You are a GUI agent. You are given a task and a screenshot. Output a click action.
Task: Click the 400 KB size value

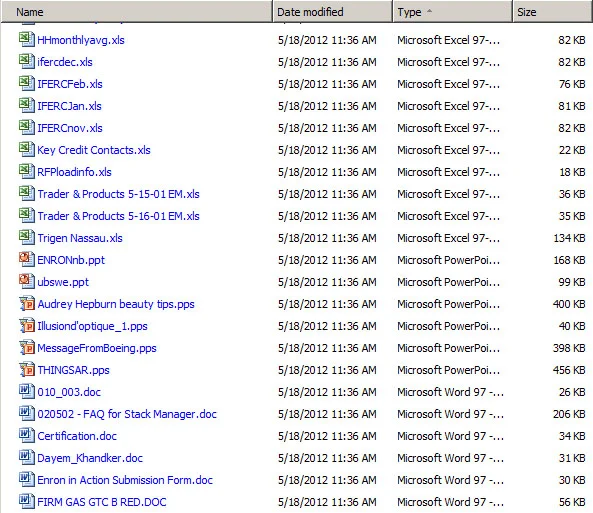[x=569, y=304]
